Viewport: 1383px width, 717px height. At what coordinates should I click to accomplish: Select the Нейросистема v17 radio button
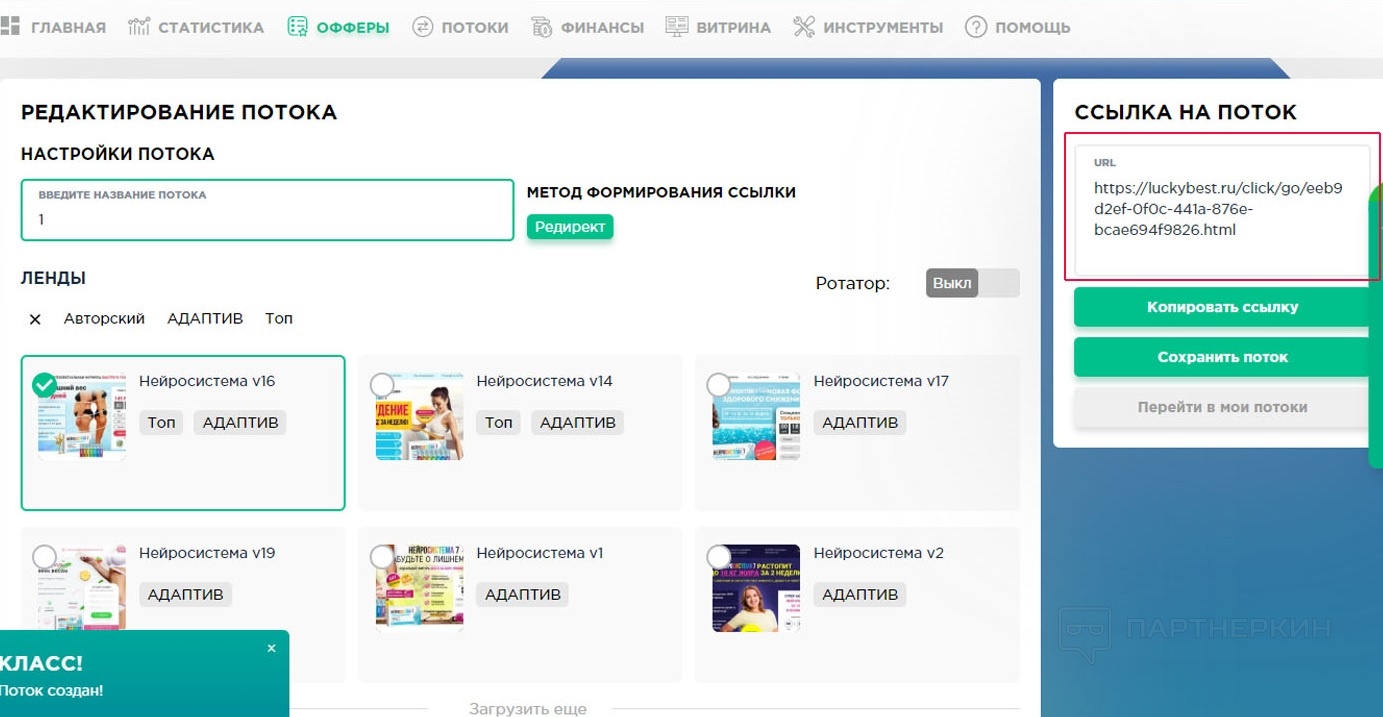pos(718,384)
